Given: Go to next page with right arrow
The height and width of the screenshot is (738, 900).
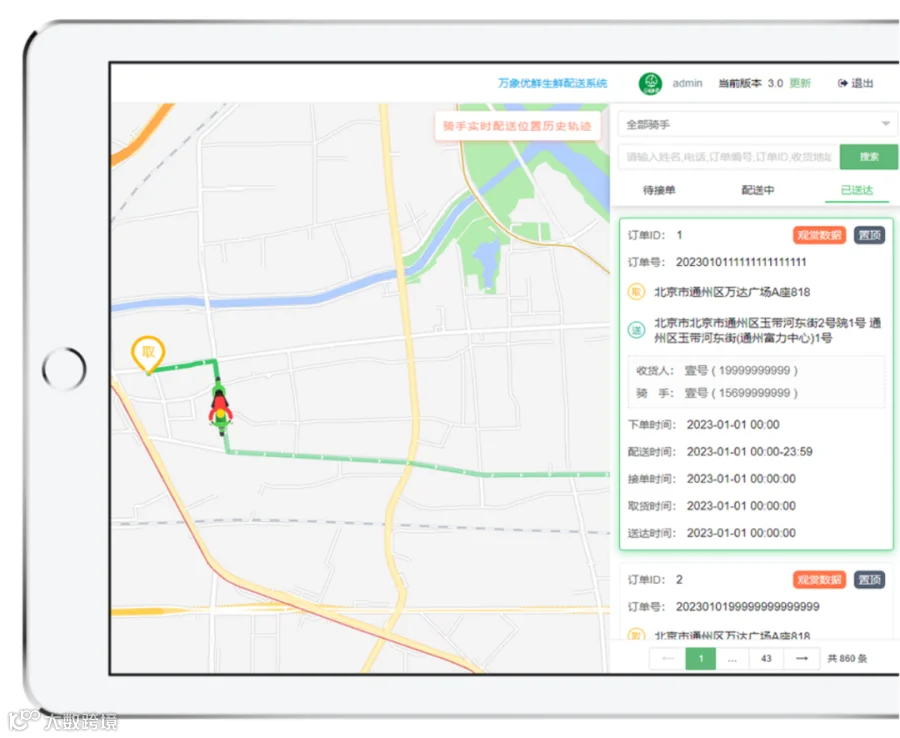Looking at the screenshot, I should (x=802, y=658).
